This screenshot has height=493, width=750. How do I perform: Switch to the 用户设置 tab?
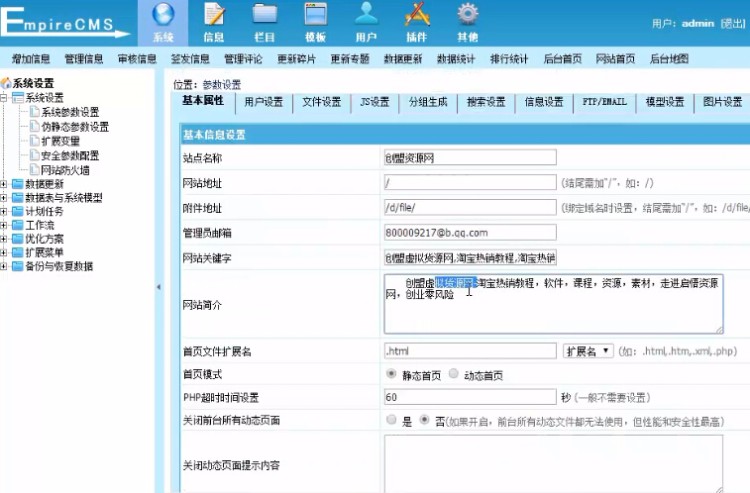coord(264,102)
